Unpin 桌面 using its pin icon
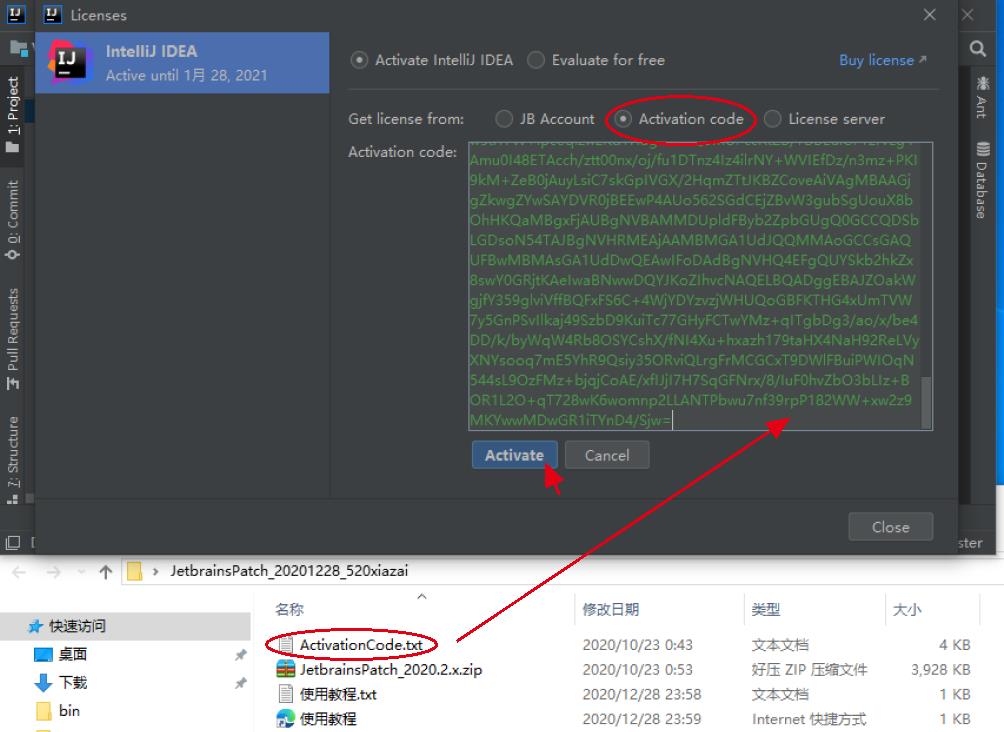The width and height of the screenshot is (1004, 732). [241, 655]
